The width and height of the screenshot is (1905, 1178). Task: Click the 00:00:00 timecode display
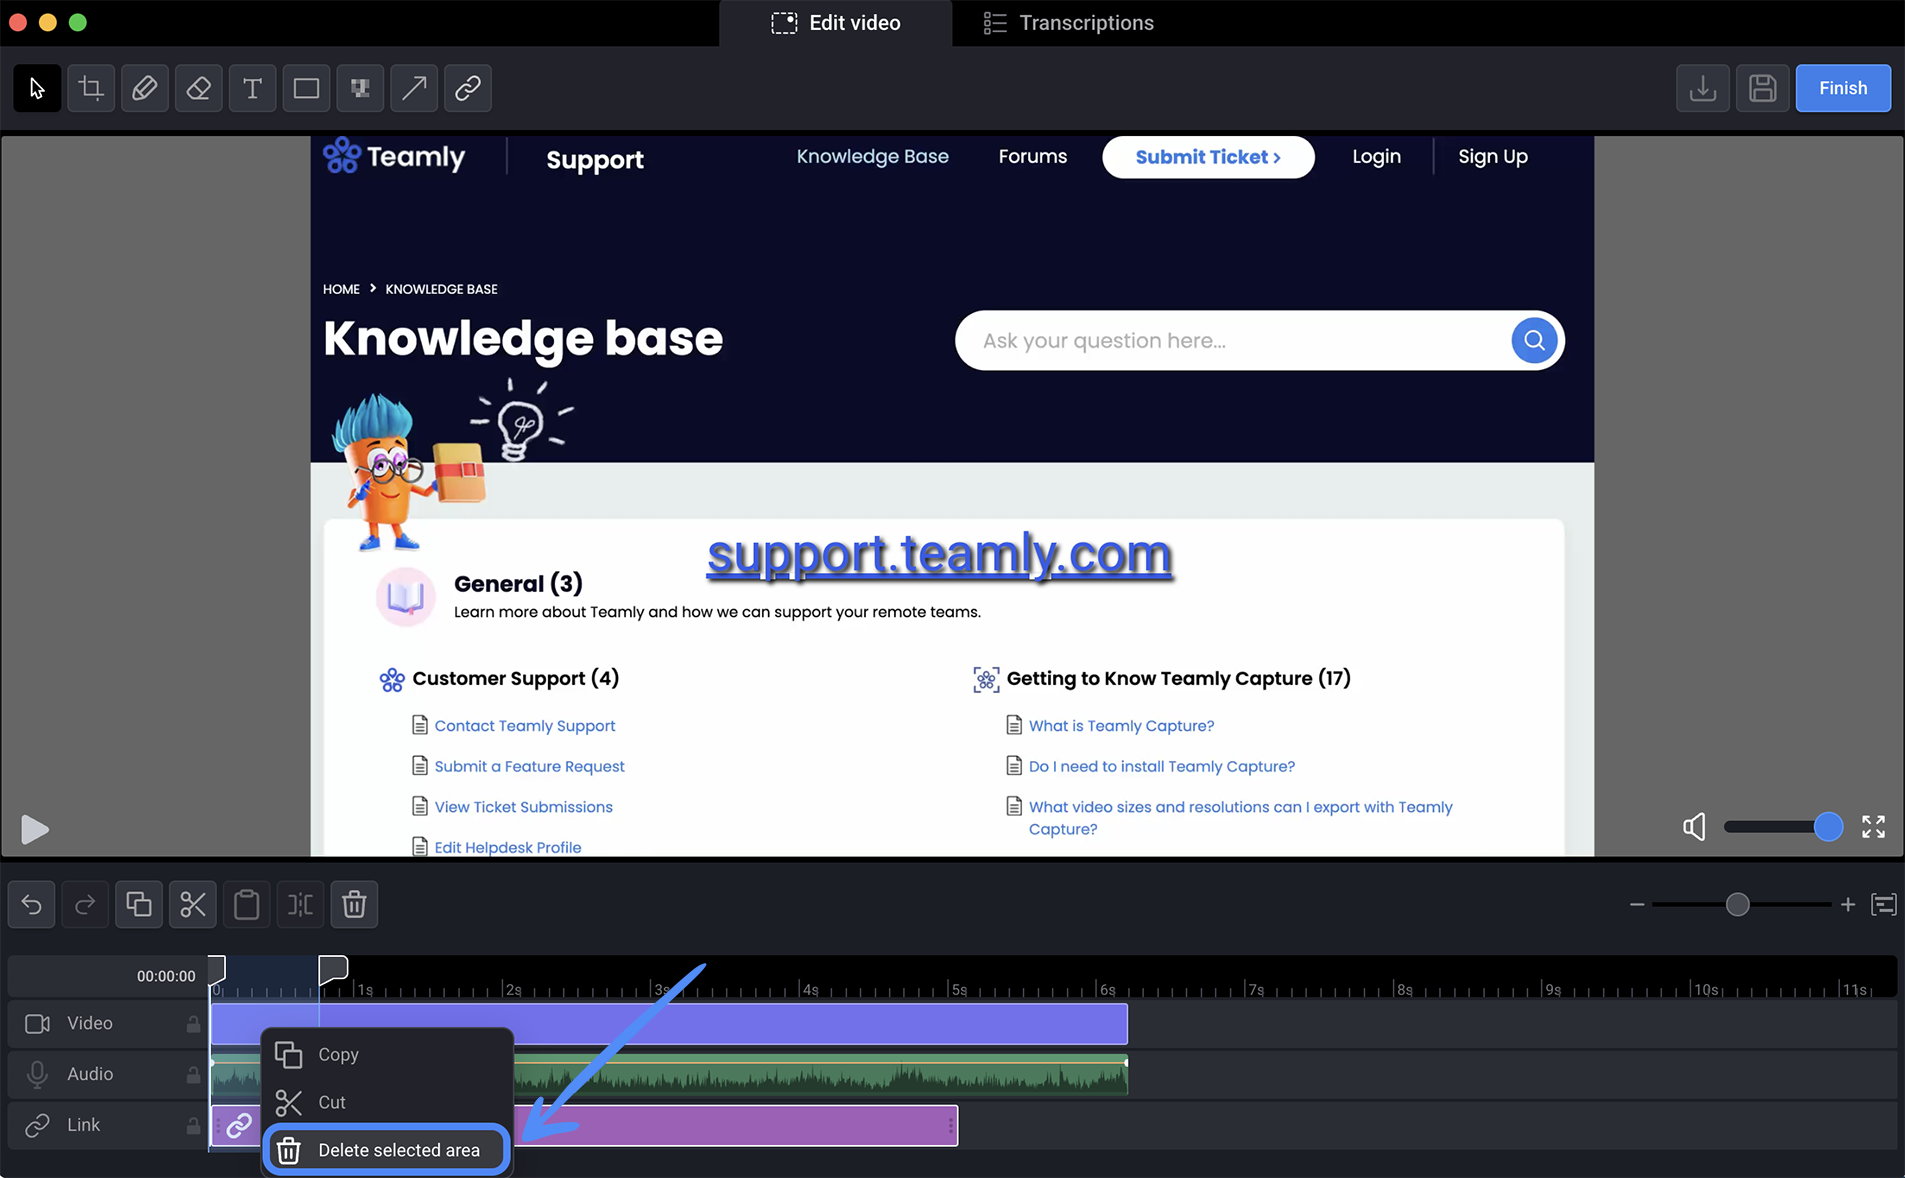click(x=166, y=976)
